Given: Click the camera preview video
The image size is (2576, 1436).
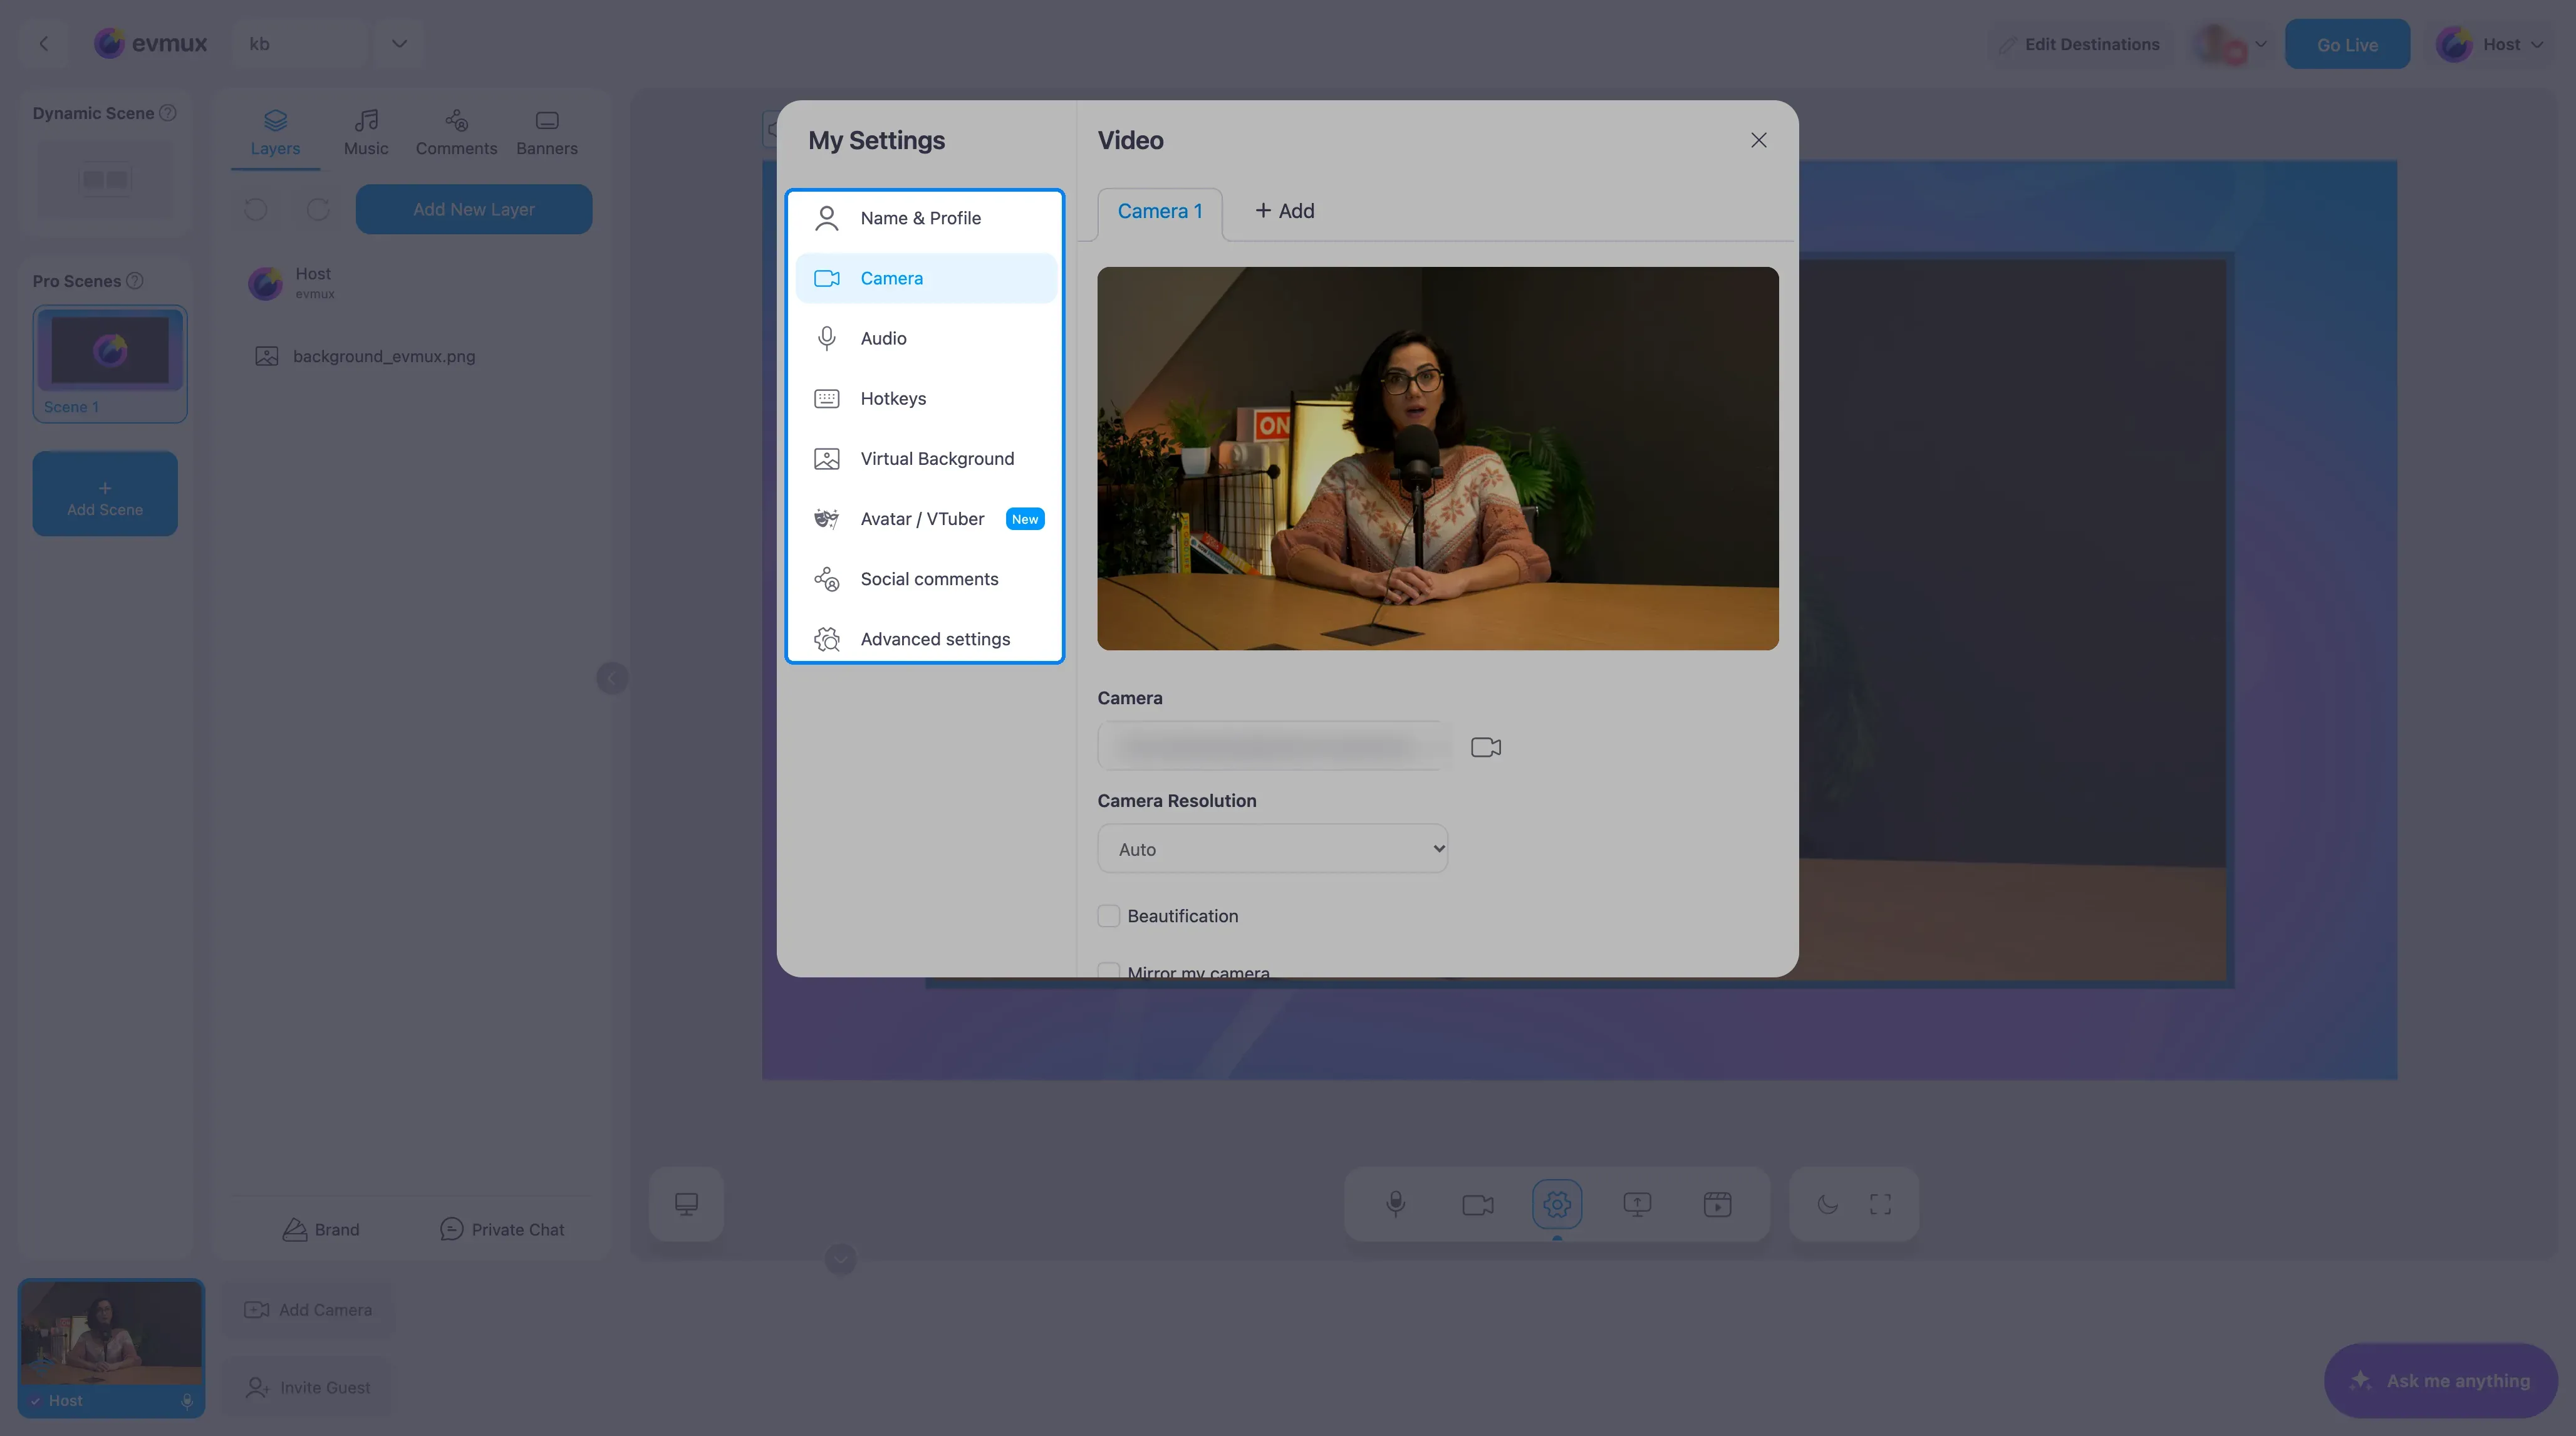Looking at the screenshot, I should pos(1437,458).
